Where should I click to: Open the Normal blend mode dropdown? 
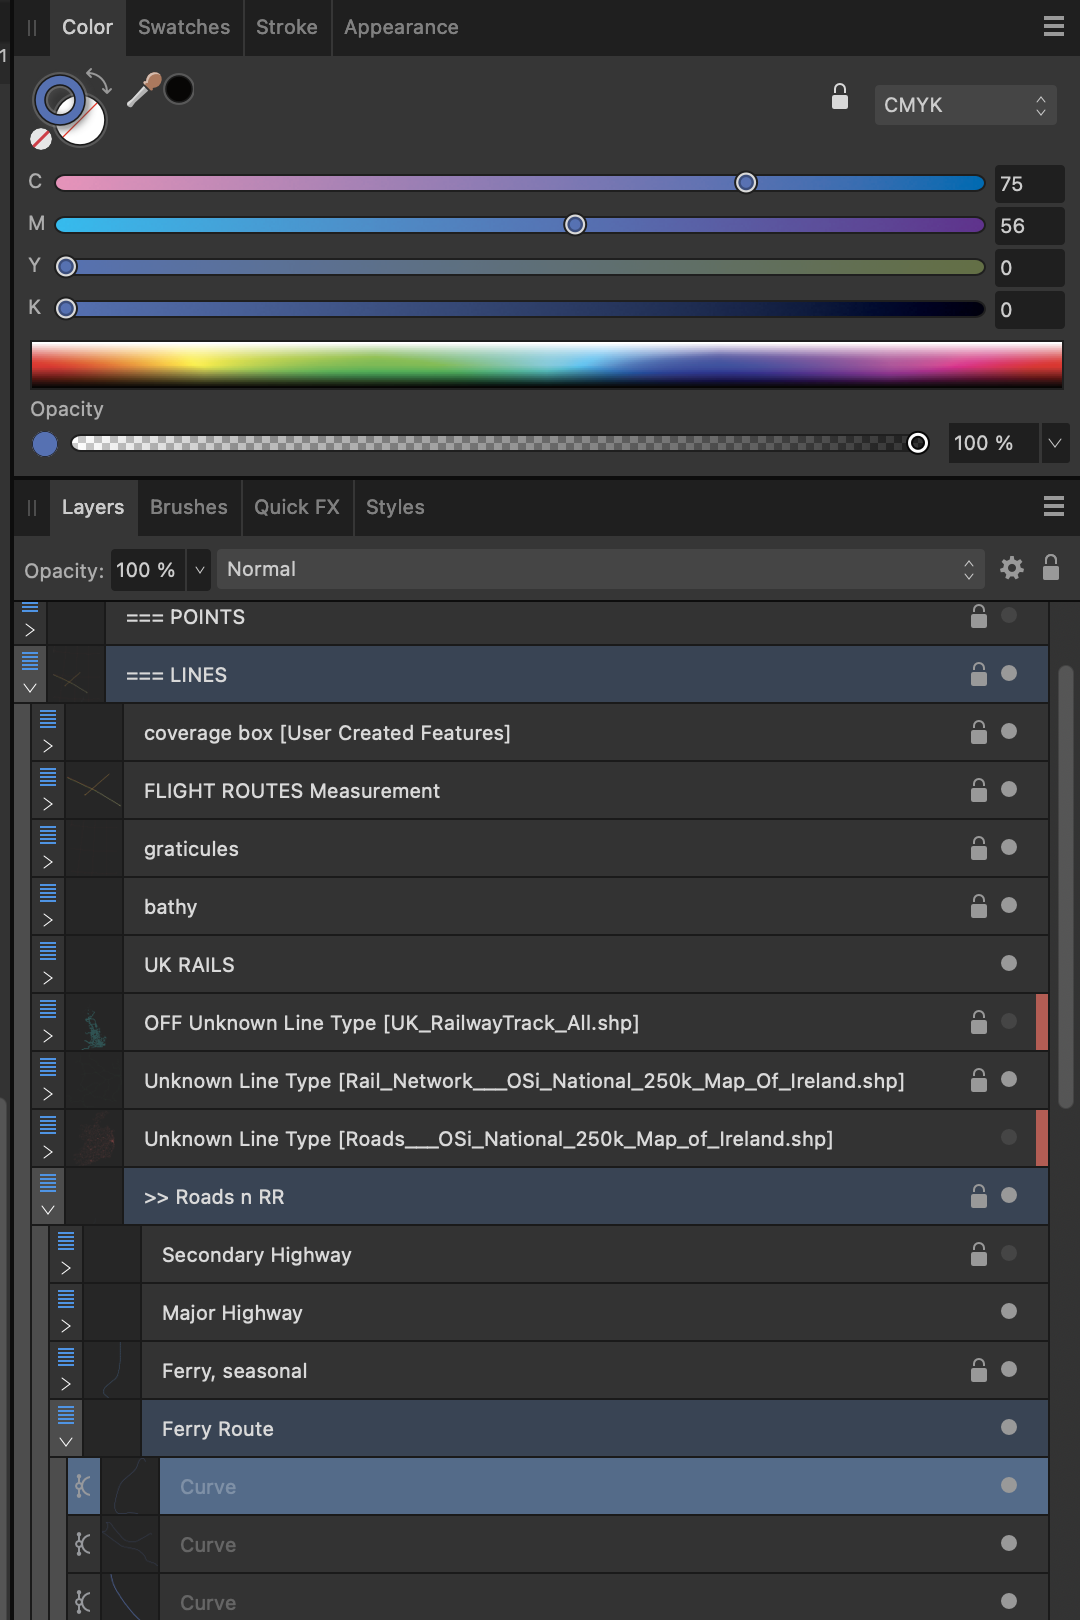pos(600,569)
